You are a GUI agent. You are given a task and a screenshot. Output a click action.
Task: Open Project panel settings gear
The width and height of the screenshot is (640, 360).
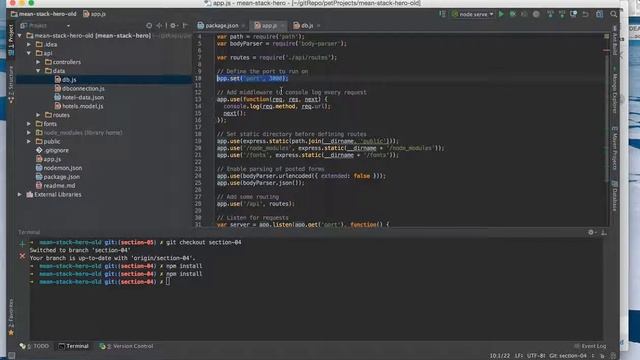tap(173, 25)
